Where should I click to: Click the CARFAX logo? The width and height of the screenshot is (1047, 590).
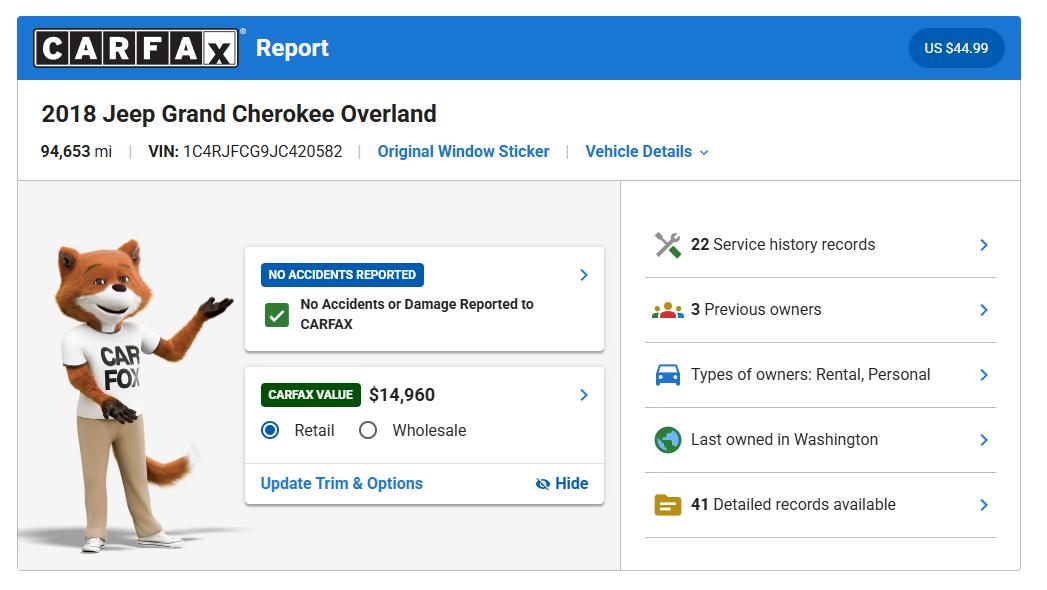136,48
